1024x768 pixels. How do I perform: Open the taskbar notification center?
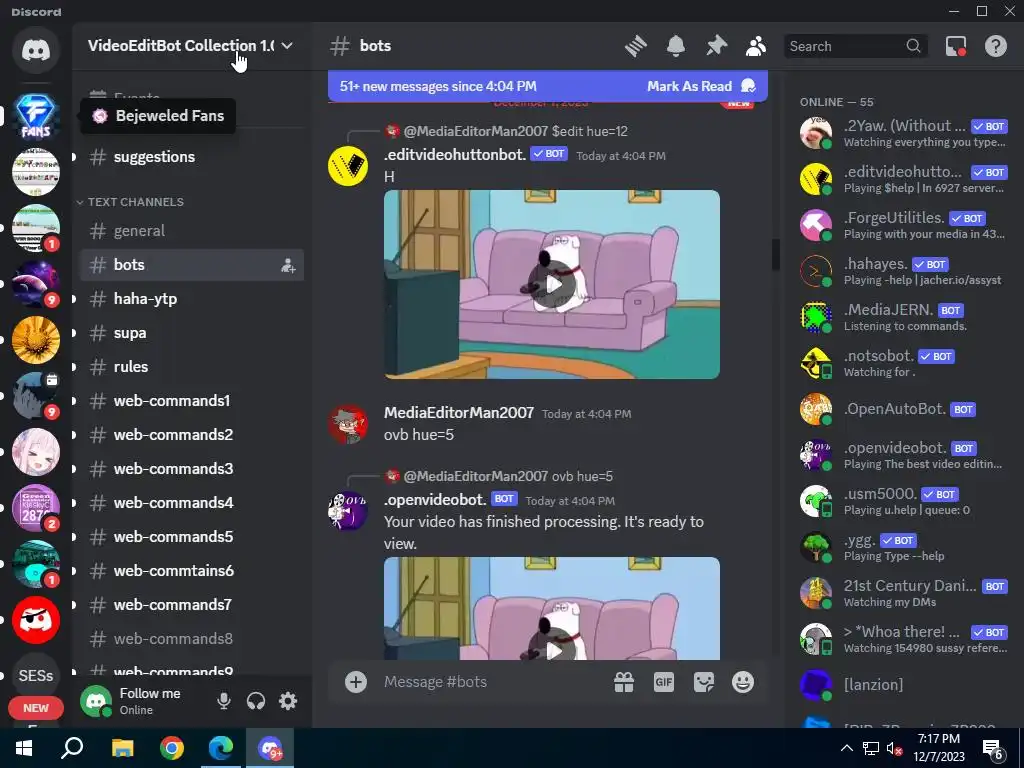click(x=993, y=748)
